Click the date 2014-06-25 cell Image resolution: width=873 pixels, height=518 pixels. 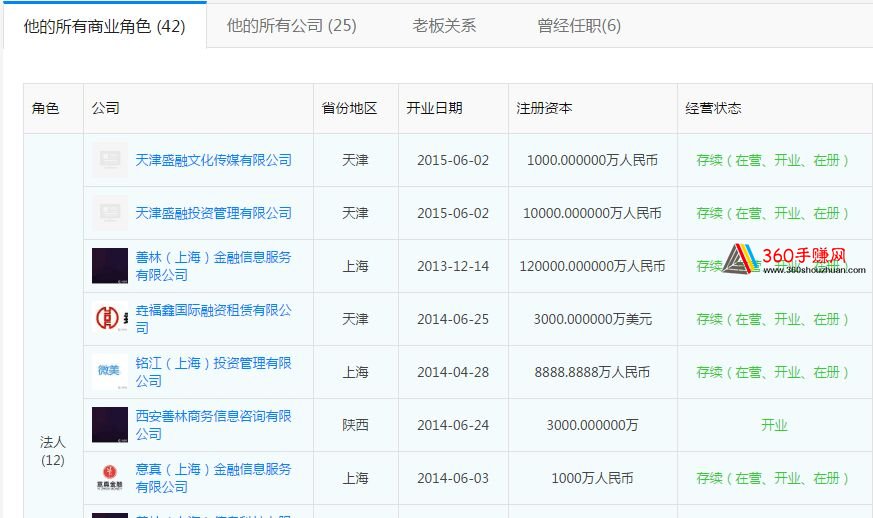[453, 319]
